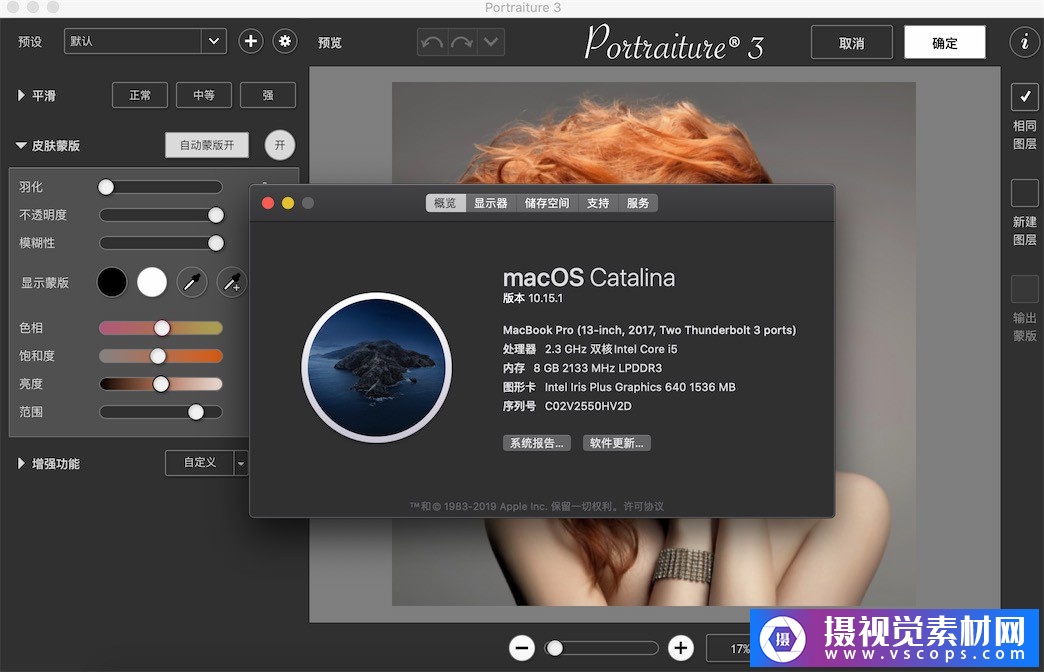The image size is (1044, 672).
Task: Click the add preset plus icon
Action: pos(251,41)
